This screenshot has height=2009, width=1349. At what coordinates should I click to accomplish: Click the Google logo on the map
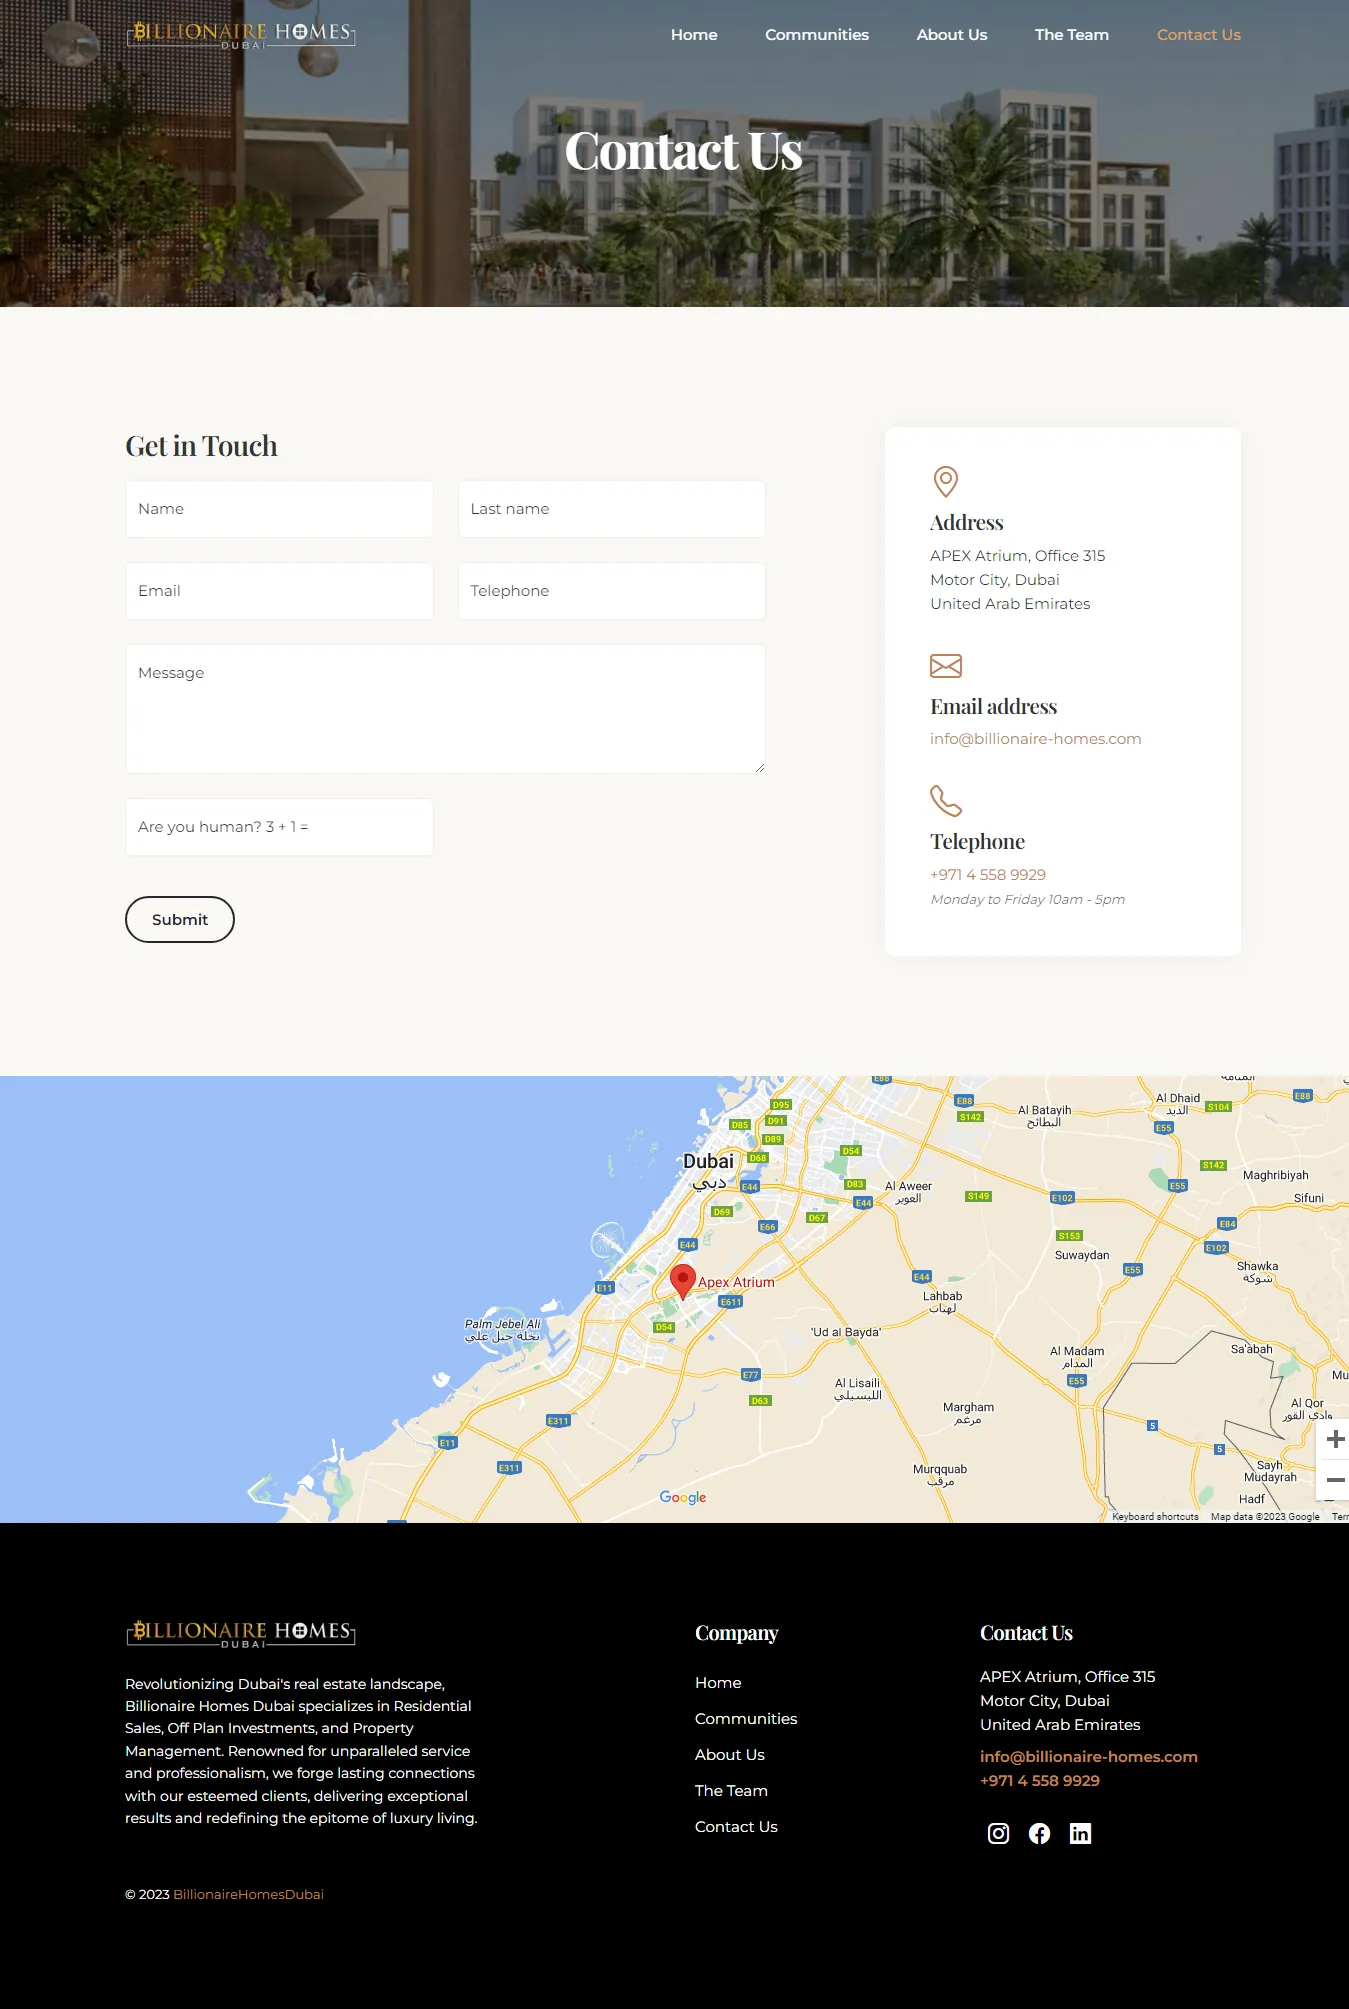[683, 1497]
